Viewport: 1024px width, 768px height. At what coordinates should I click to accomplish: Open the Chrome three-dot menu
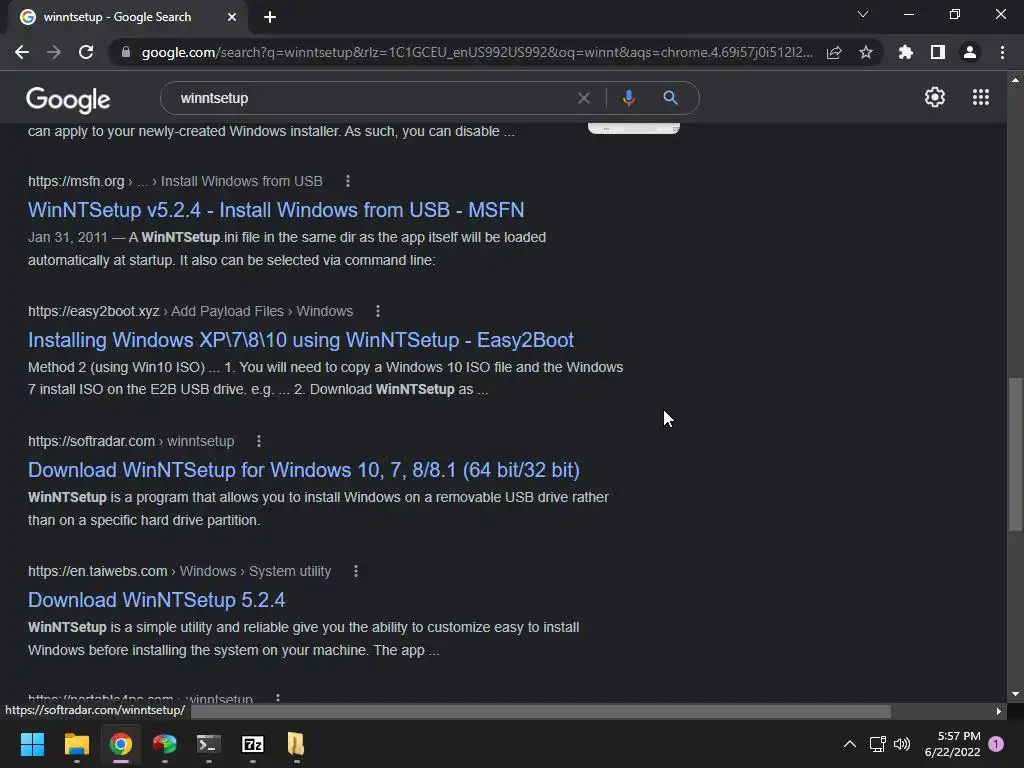(1002, 52)
